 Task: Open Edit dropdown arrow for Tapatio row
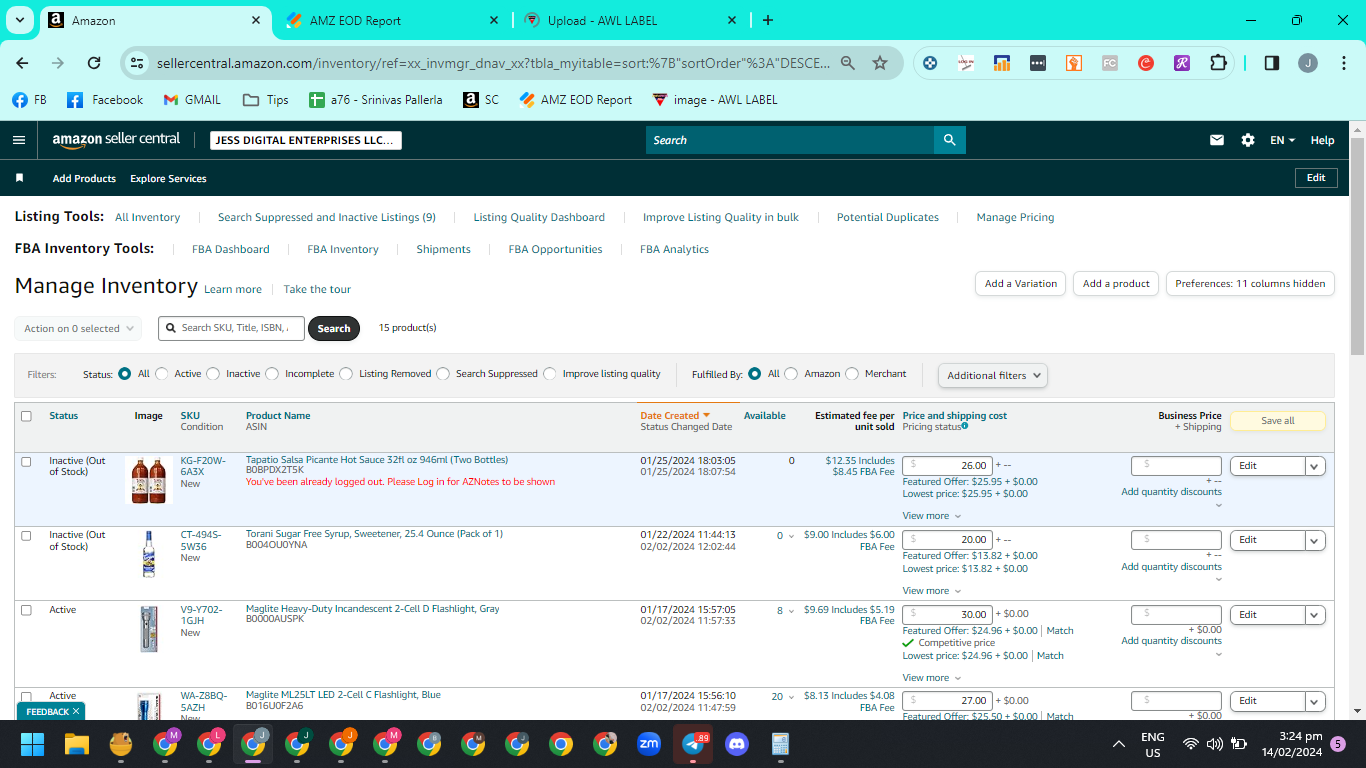[1315, 466]
